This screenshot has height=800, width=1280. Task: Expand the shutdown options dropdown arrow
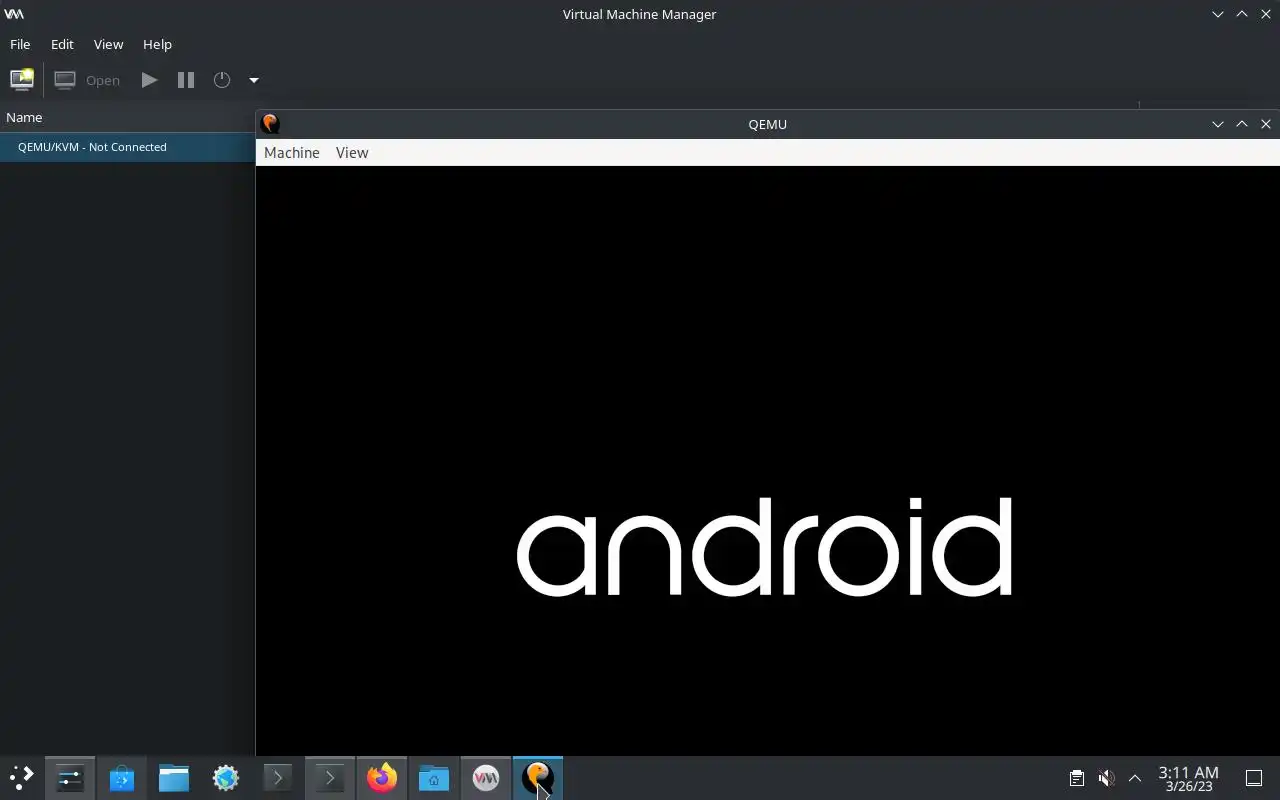[254, 80]
